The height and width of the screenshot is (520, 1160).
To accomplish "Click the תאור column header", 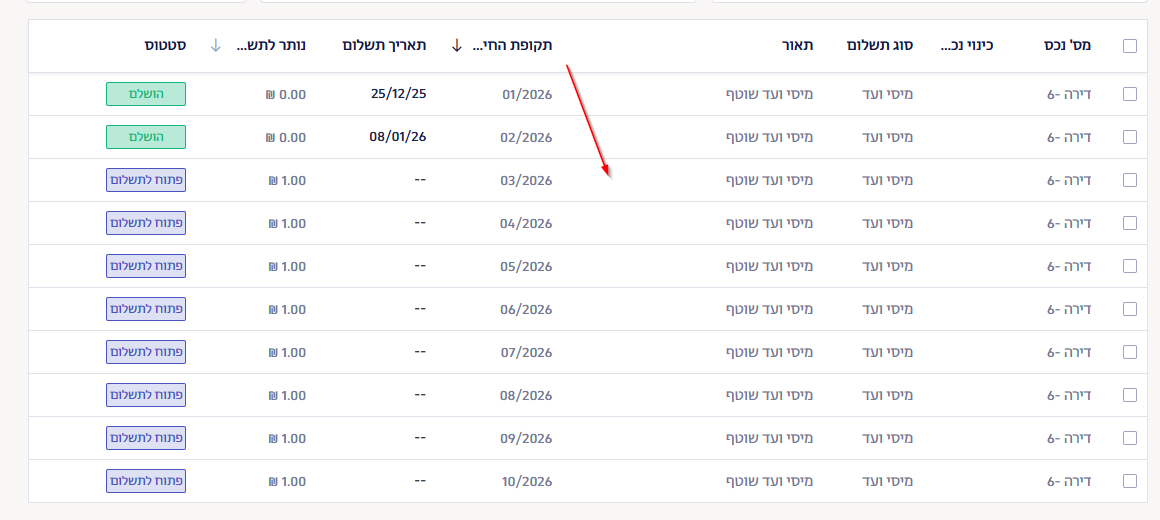I will pyautogui.click(x=797, y=46).
